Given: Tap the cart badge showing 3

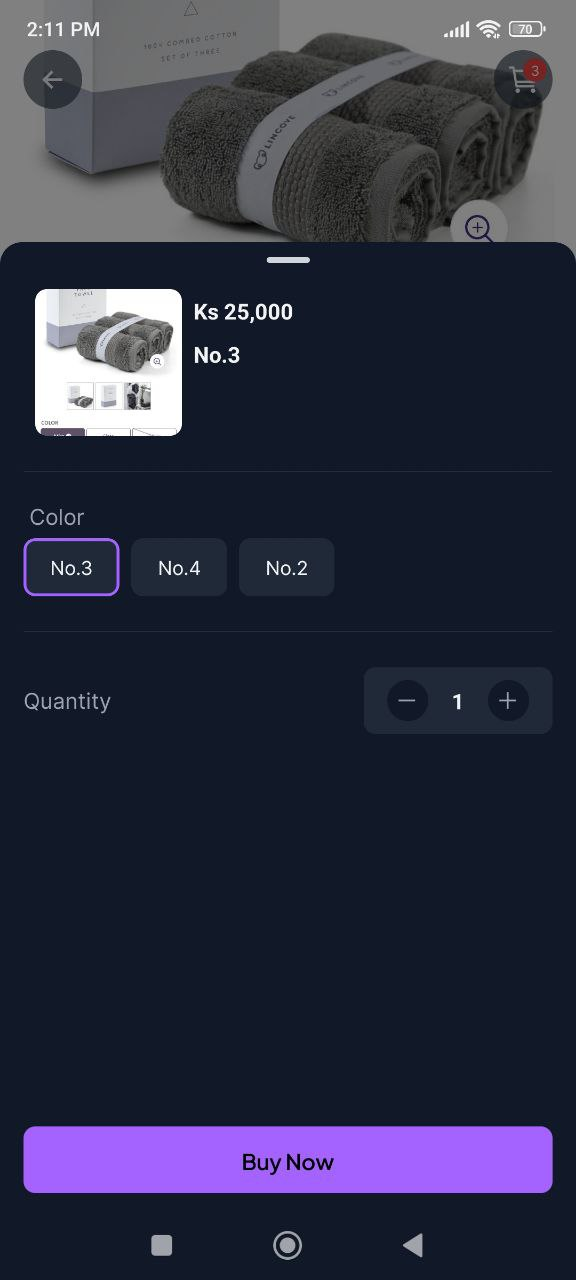Looking at the screenshot, I should click(535, 71).
